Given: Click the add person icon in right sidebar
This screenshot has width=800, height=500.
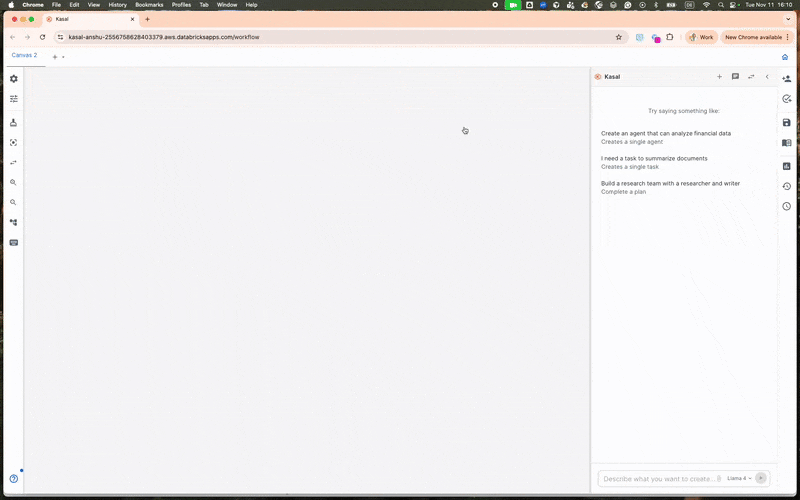Looking at the screenshot, I should click(786, 79).
